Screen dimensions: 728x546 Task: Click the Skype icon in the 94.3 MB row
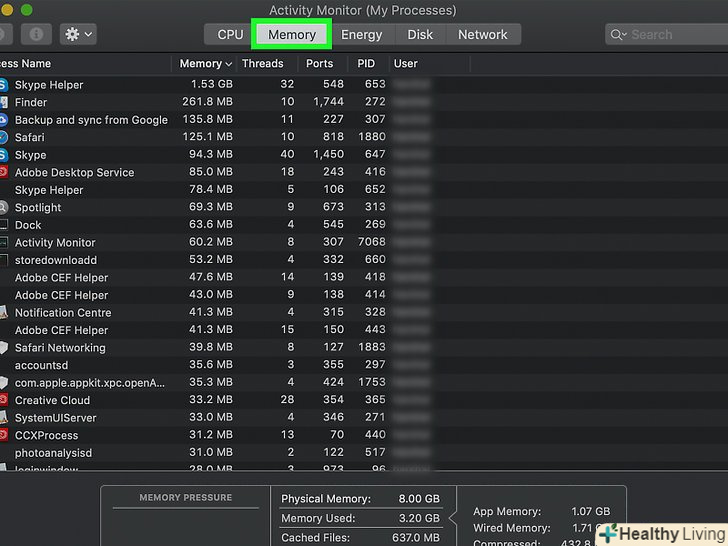pos(4,155)
